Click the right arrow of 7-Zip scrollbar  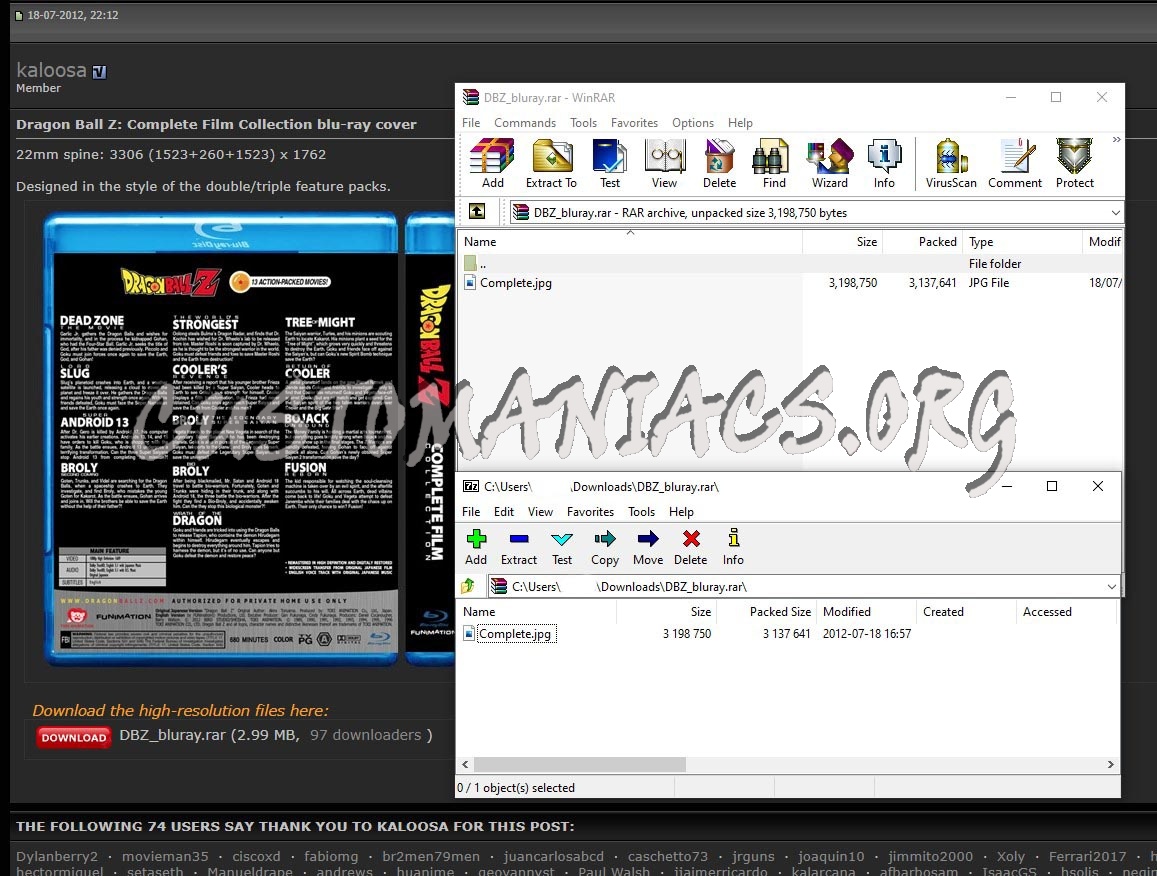(x=1111, y=765)
